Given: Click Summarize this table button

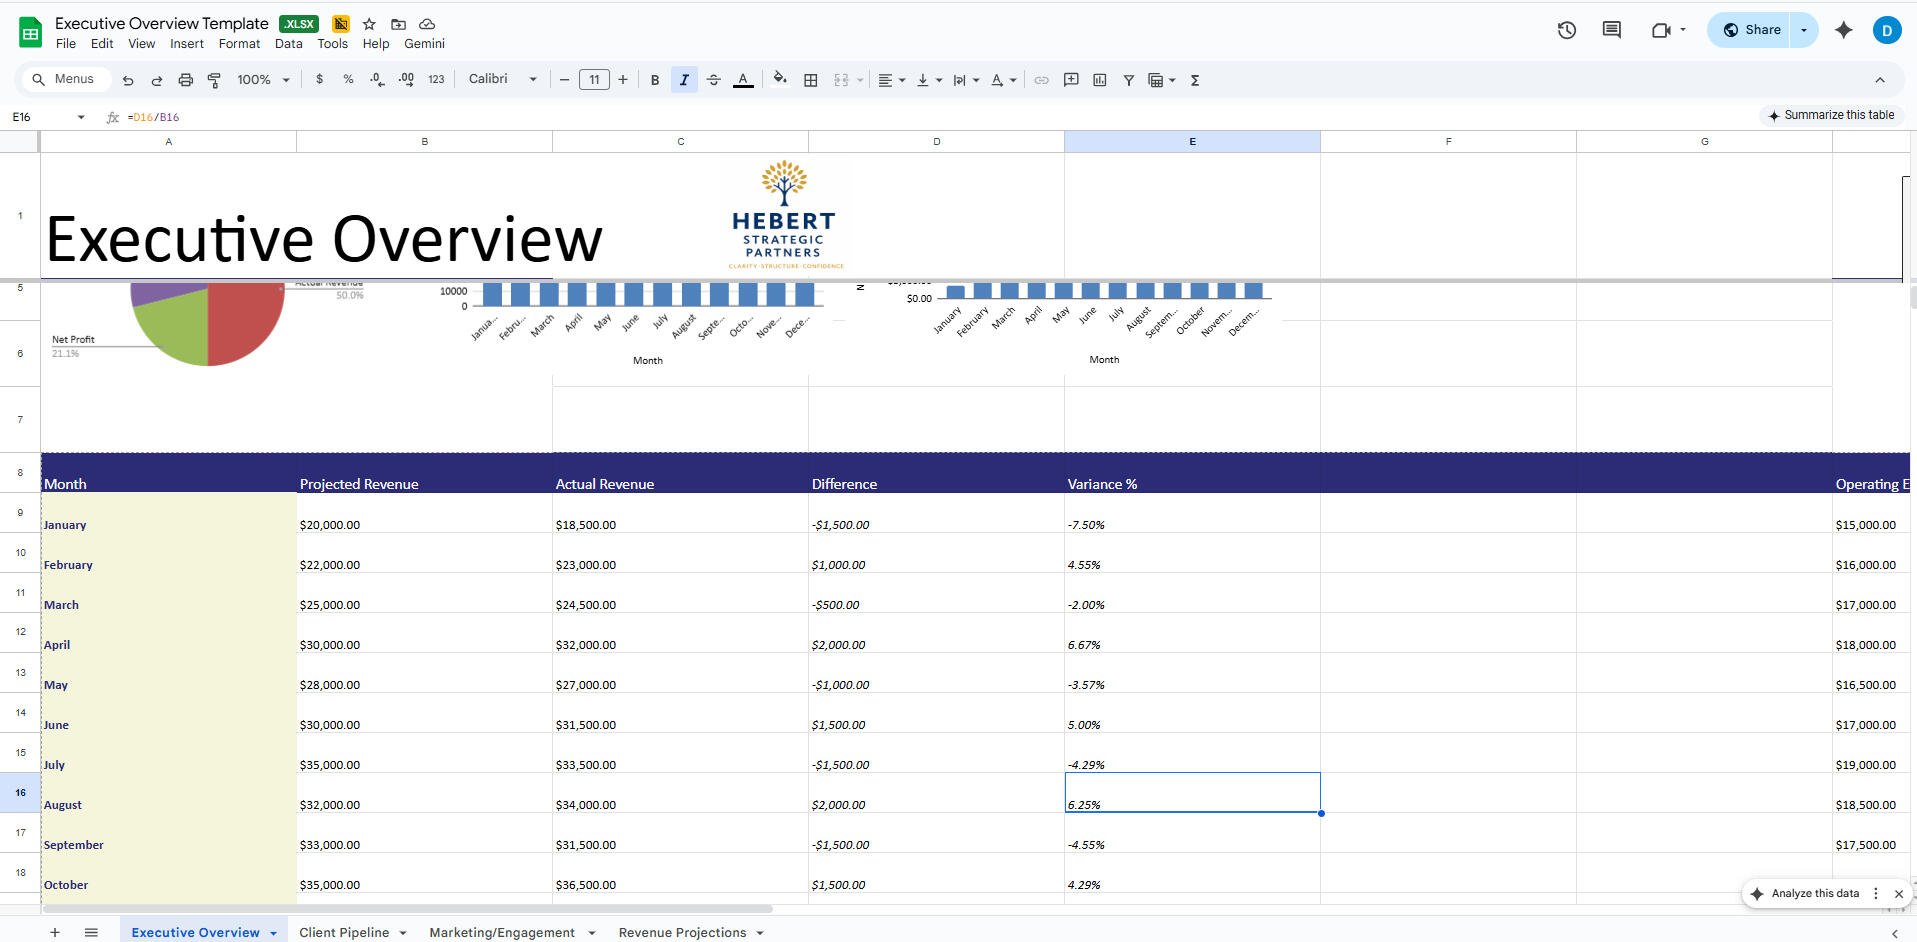Looking at the screenshot, I should (1830, 115).
